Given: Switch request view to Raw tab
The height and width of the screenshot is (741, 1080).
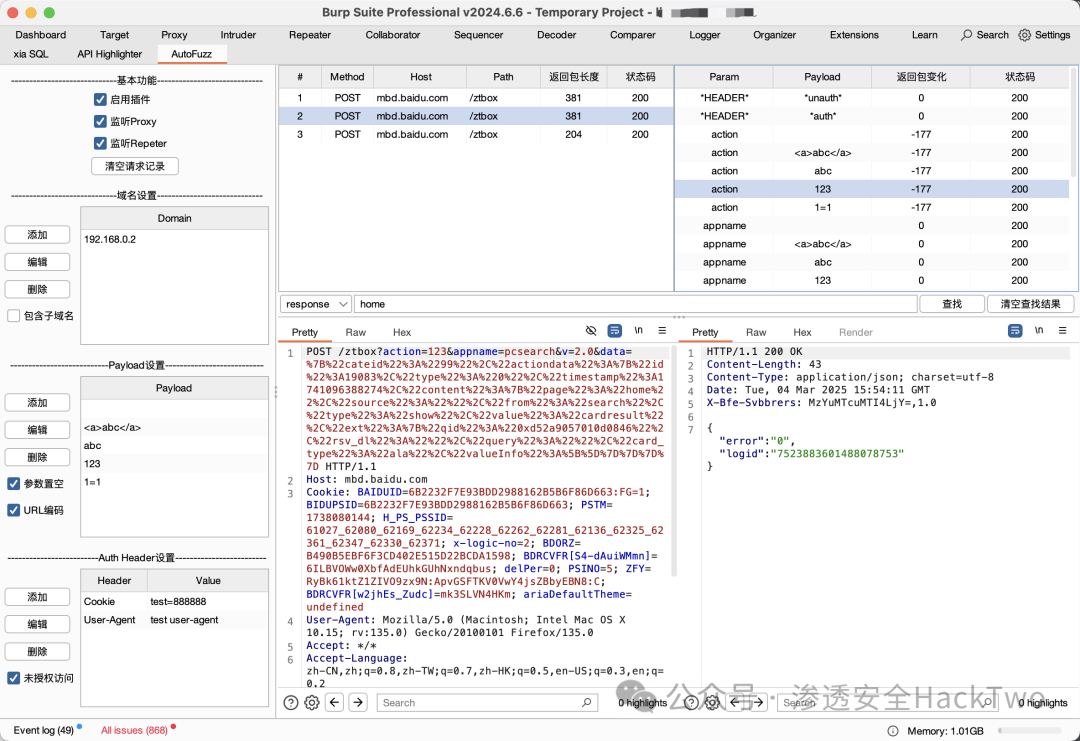Looking at the screenshot, I should 355,332.
